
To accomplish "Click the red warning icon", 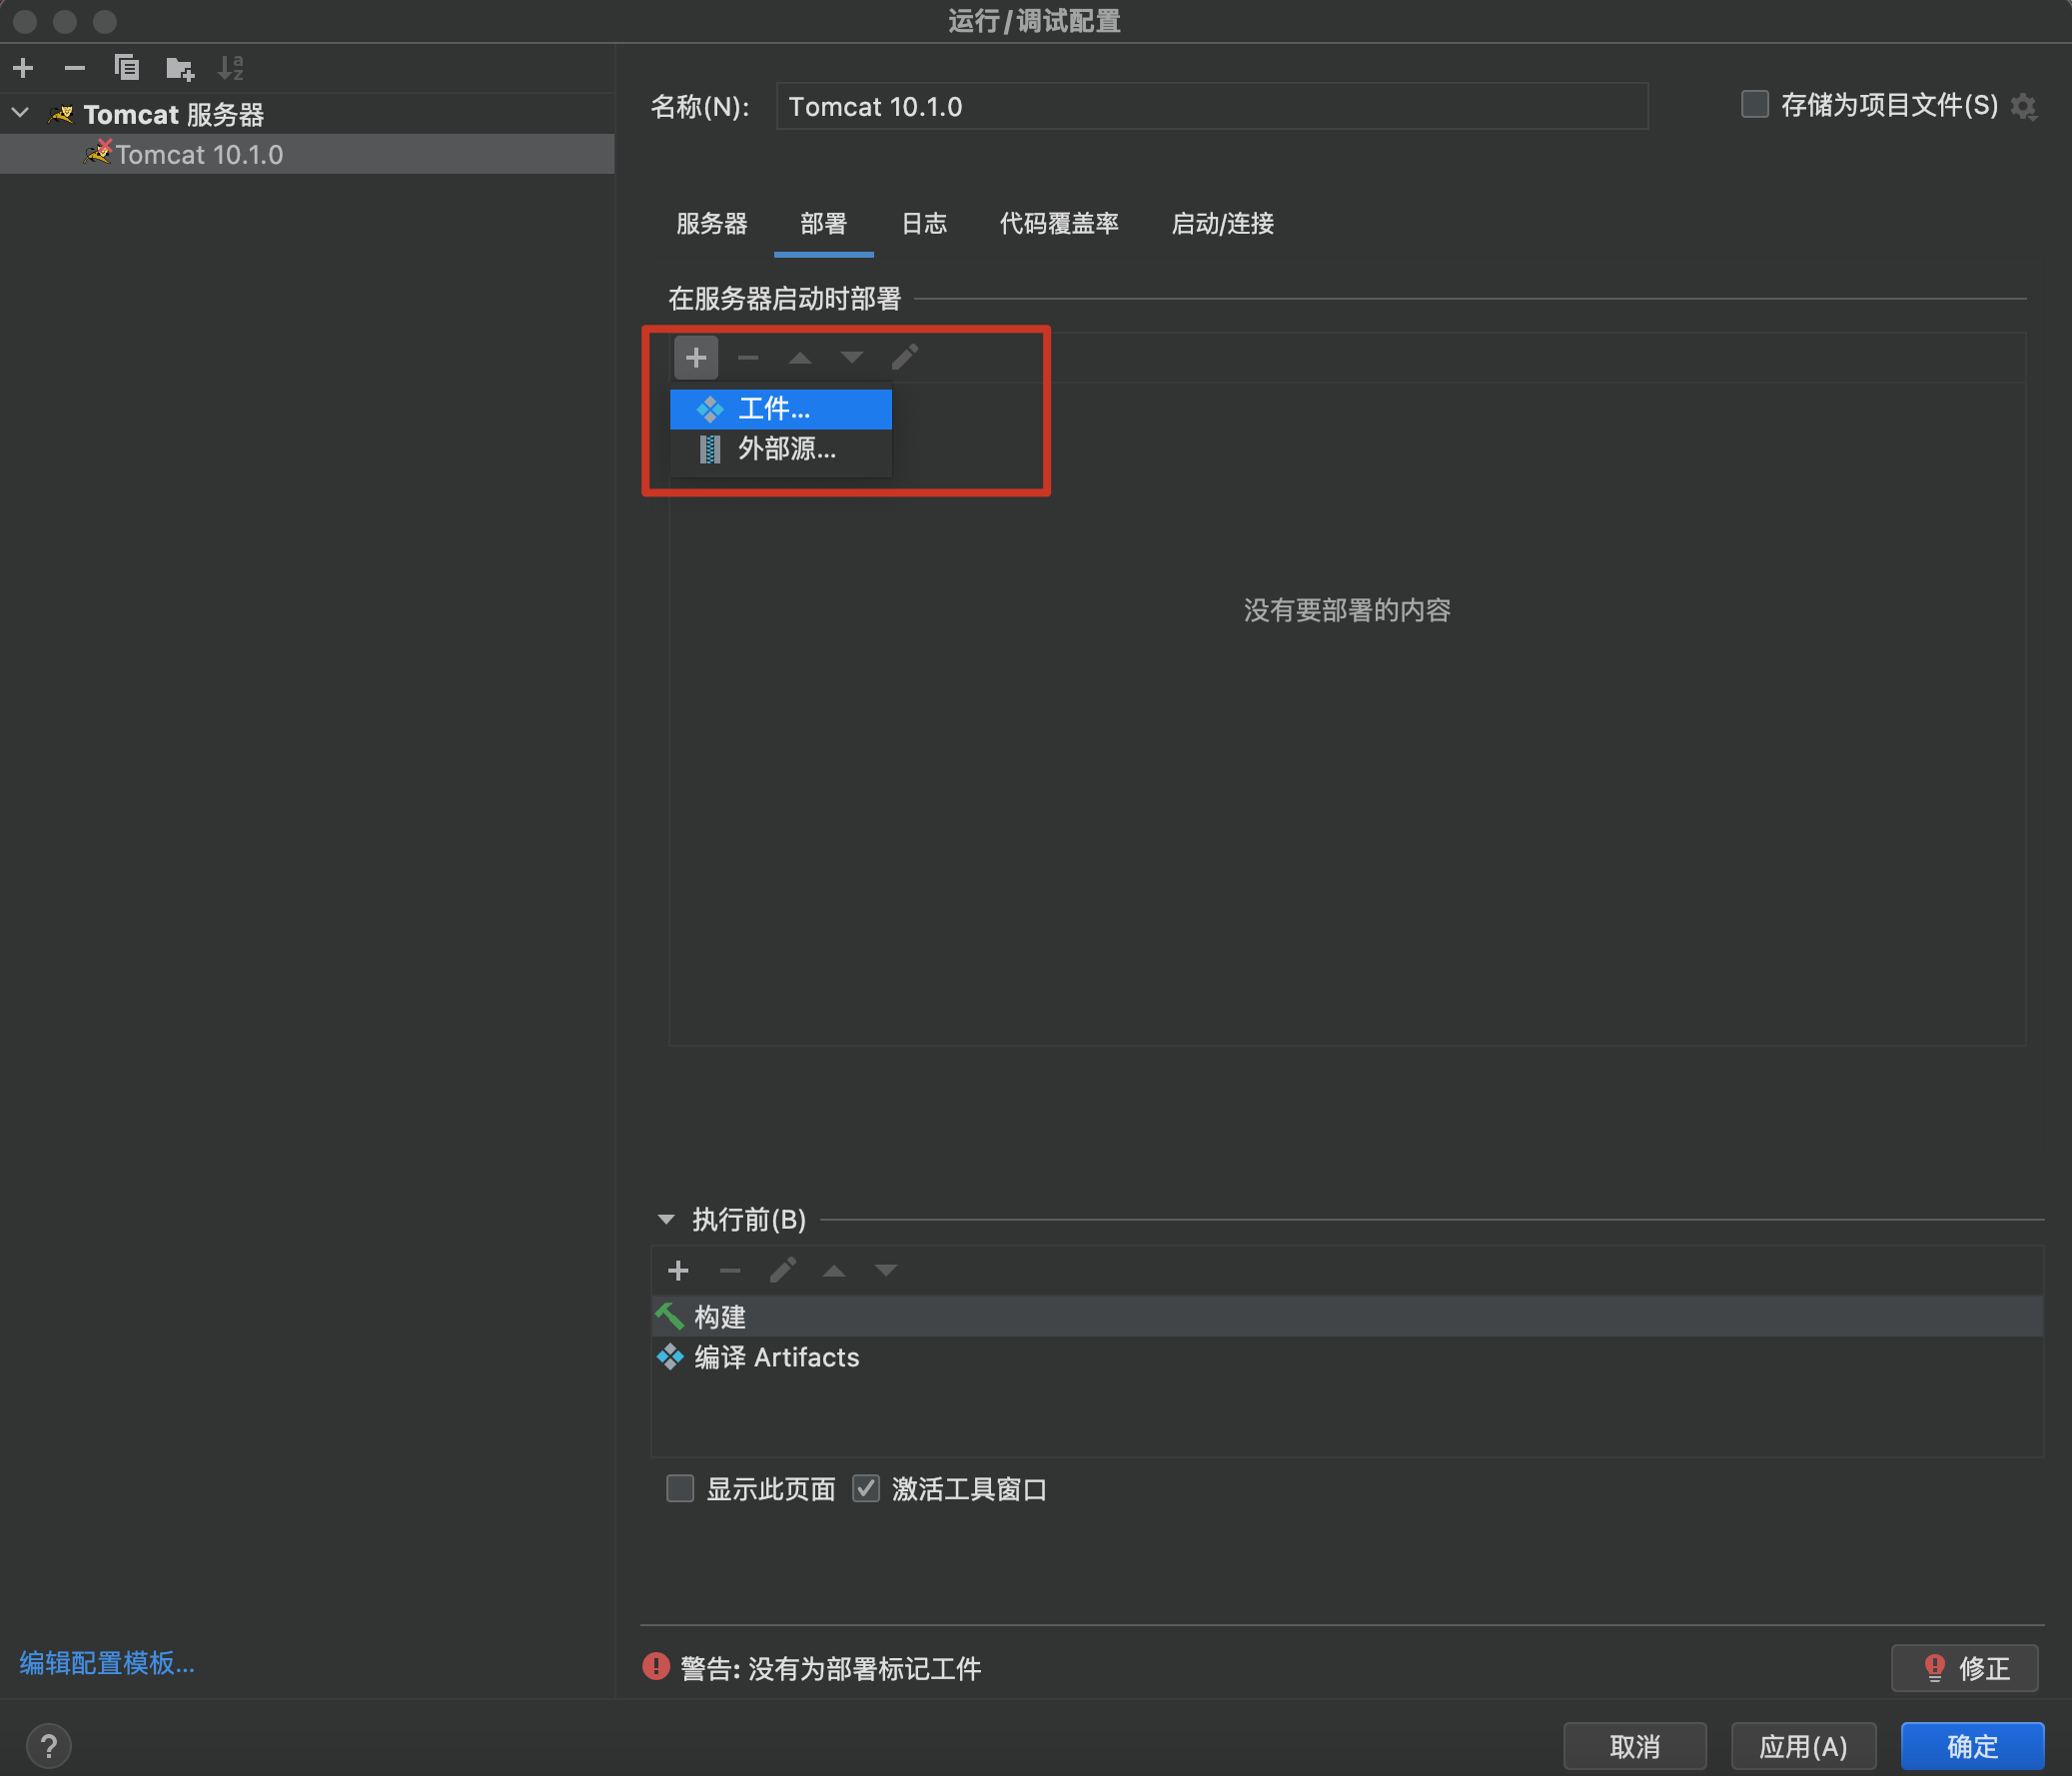I will [x=656, y=1666].
